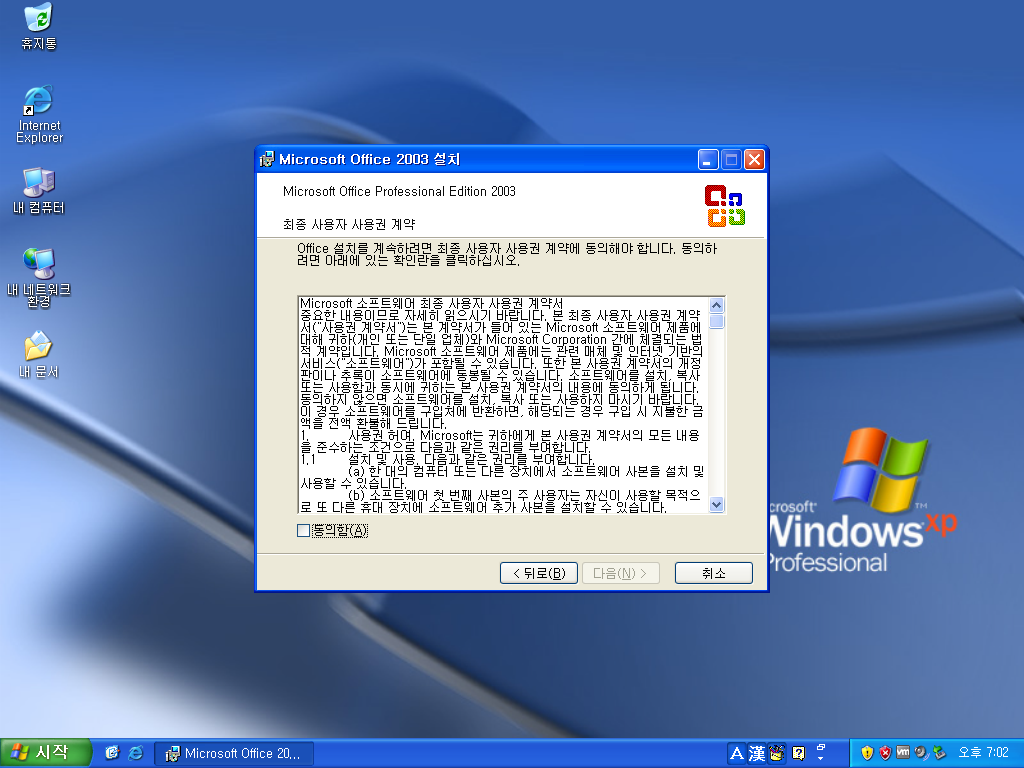
Task: Click the VMware tools tray icon
Action: point(903,753)
